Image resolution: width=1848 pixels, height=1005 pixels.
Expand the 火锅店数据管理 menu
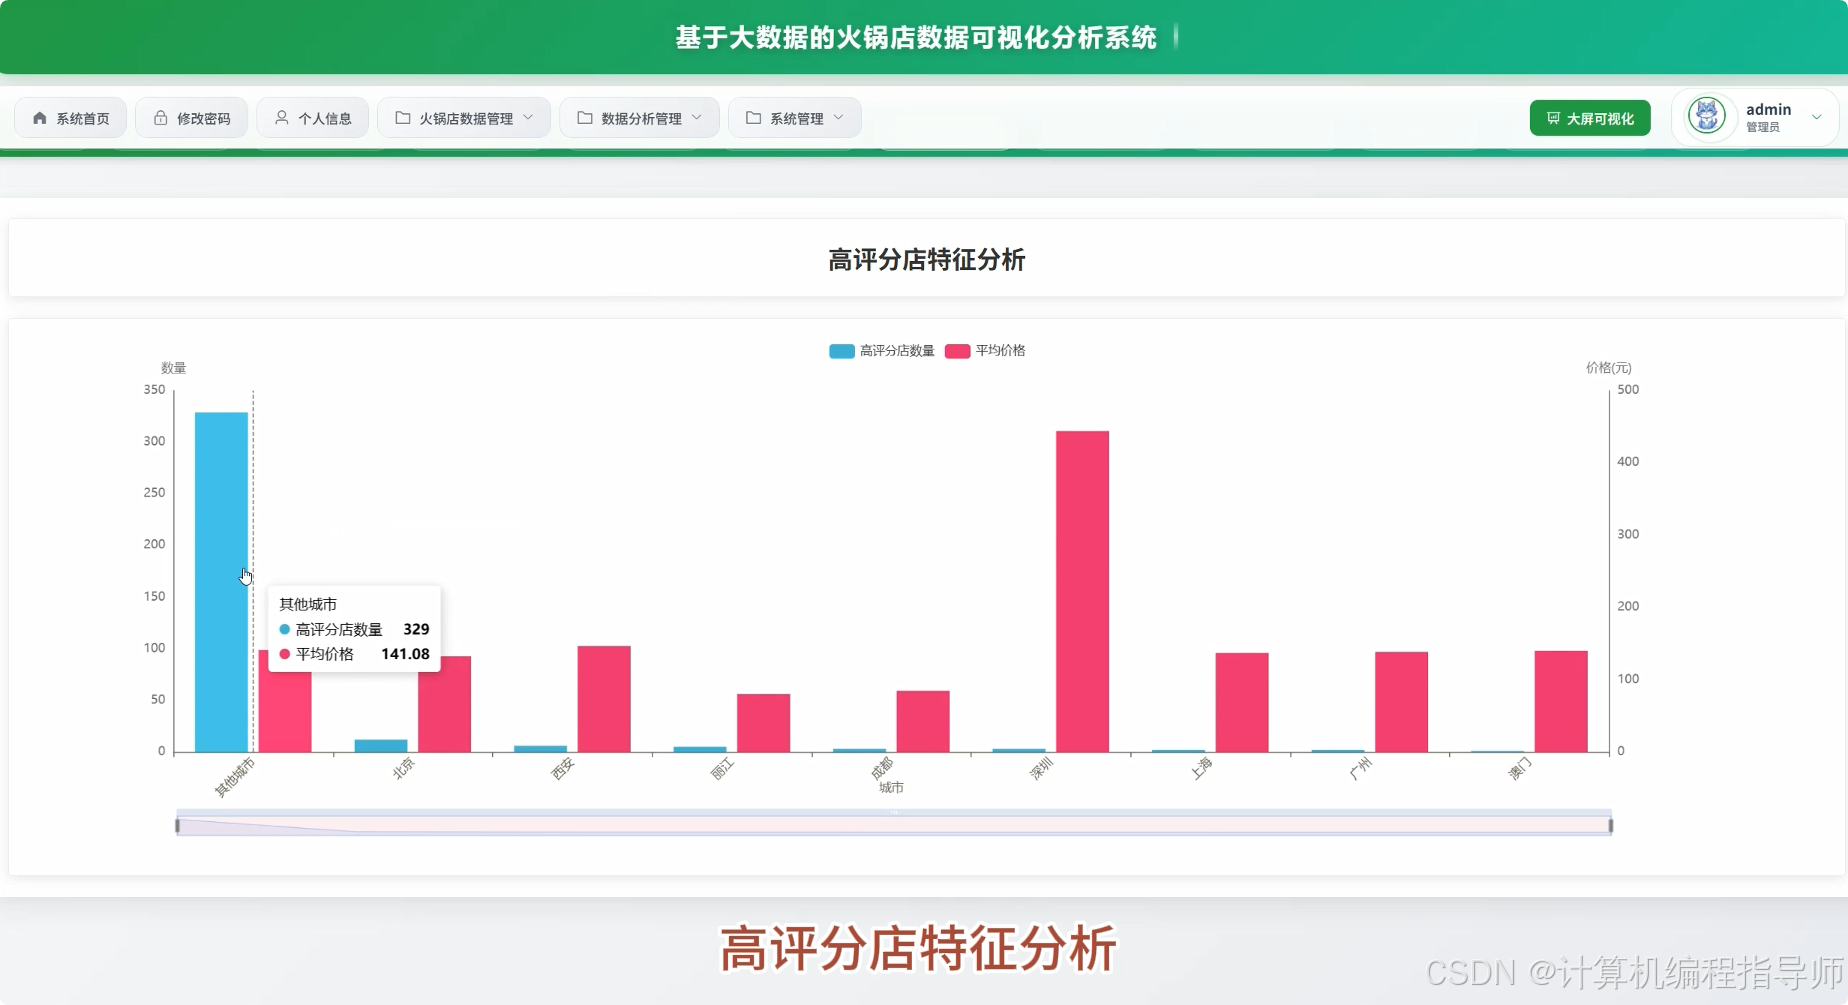click(464, 118)
